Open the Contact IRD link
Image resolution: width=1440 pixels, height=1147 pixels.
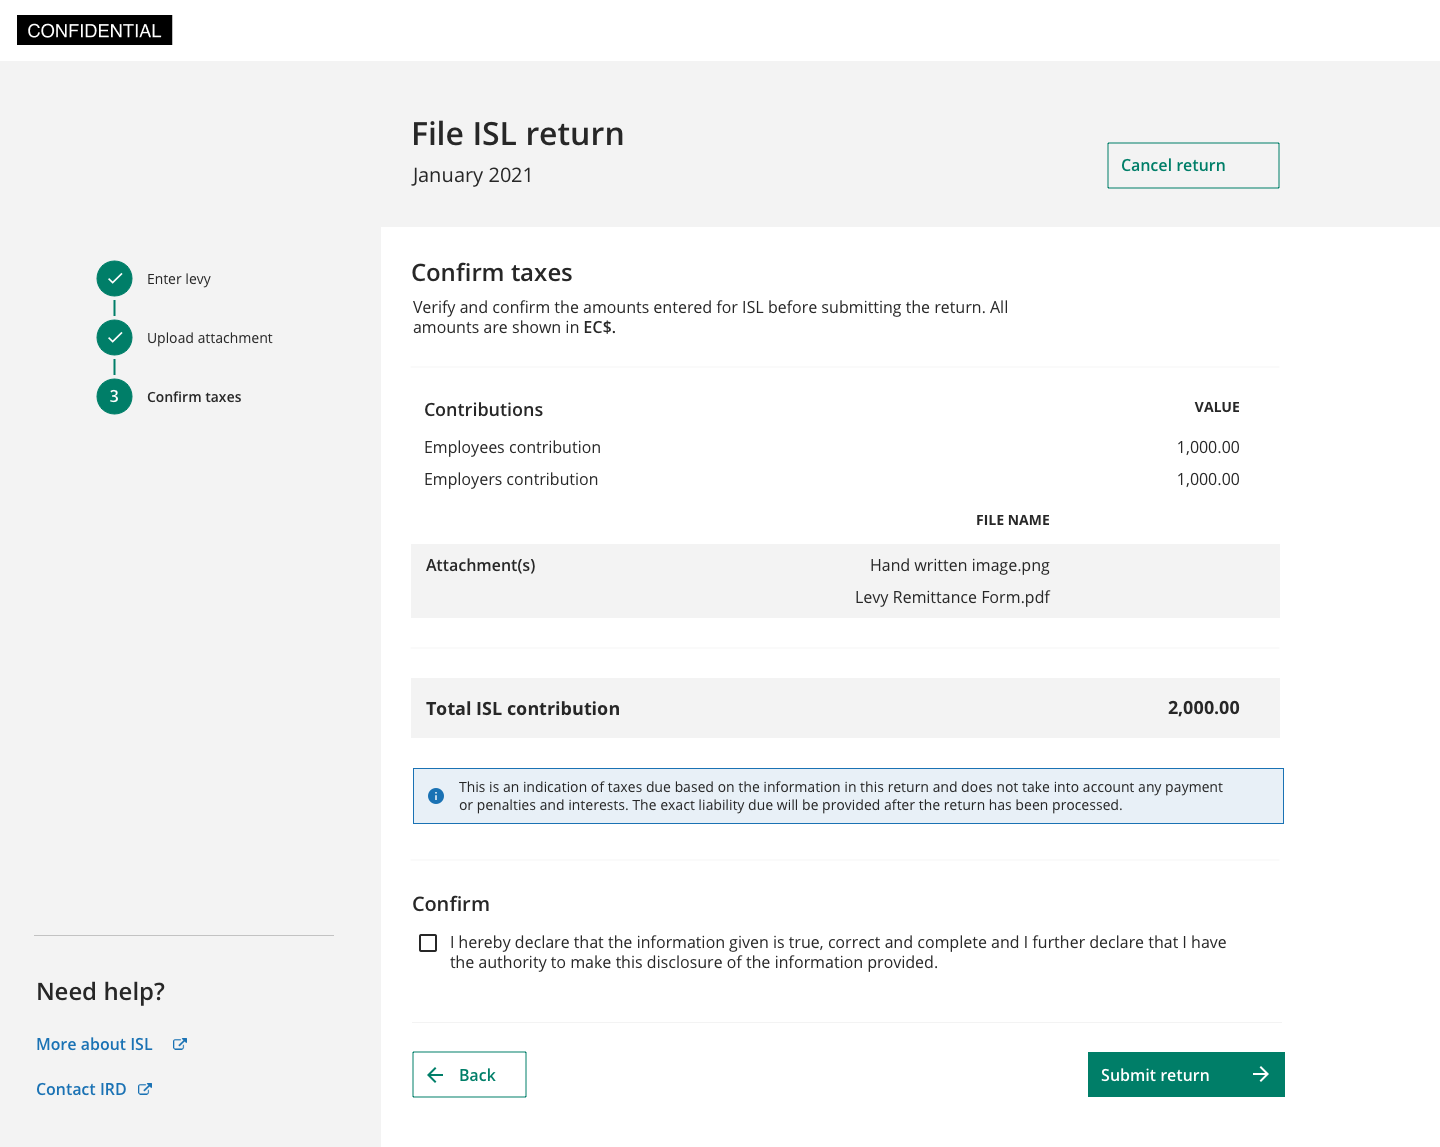(x=81, y=1089)
